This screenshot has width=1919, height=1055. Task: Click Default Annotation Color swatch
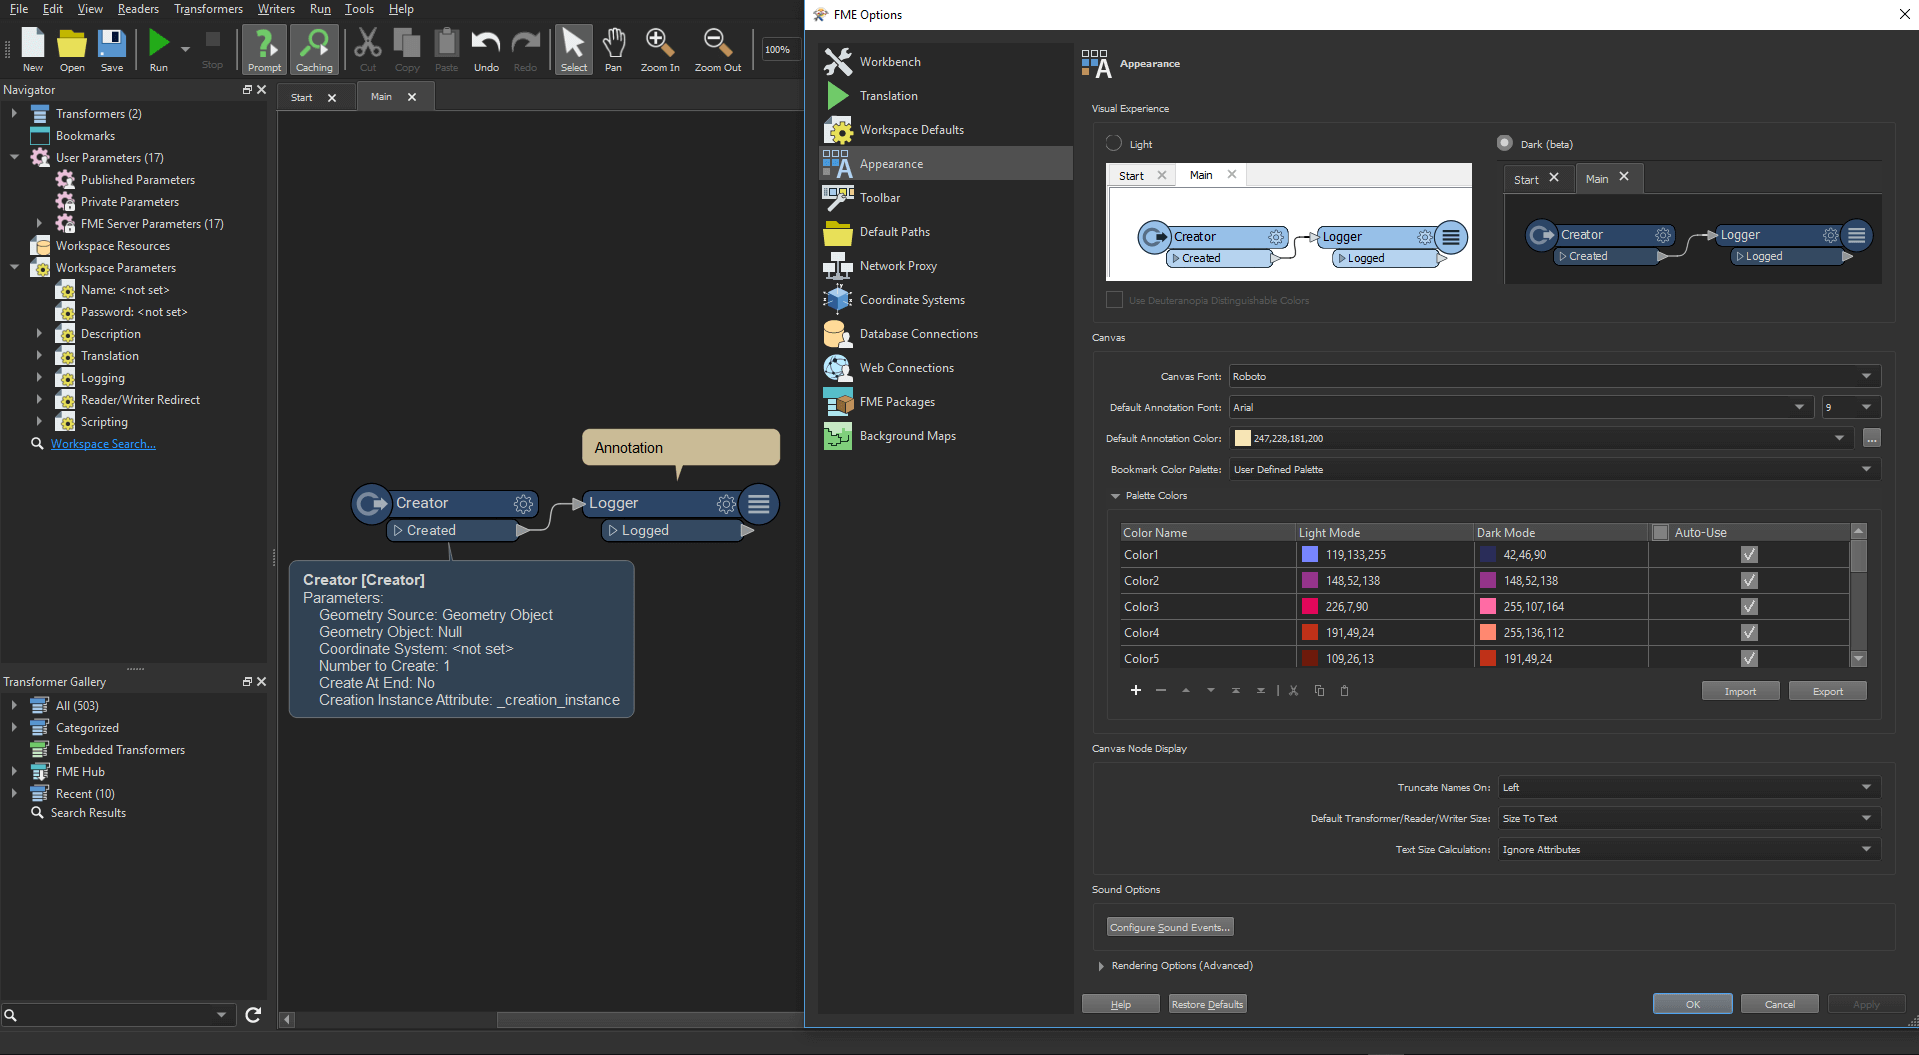(x=1243, y=438)
